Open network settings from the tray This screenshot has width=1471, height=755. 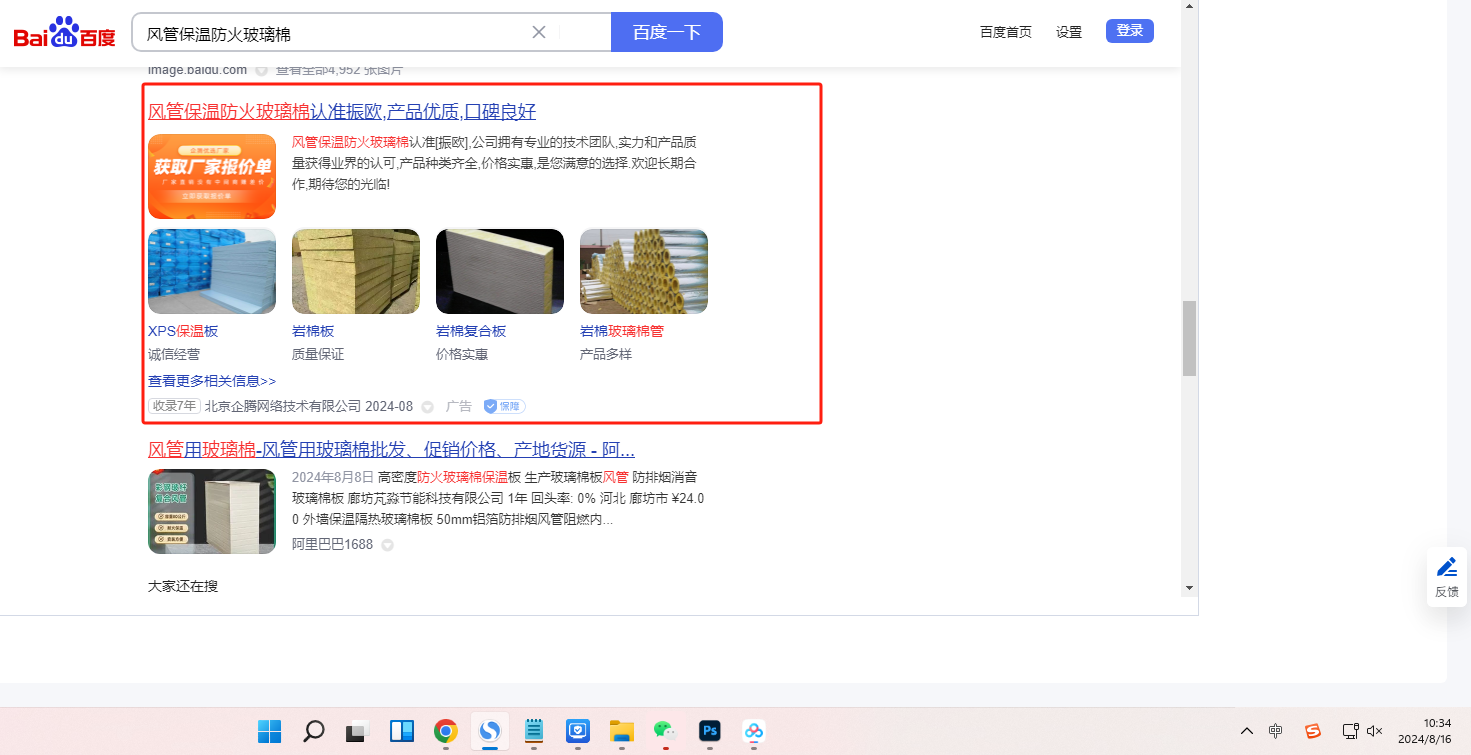coord(1350,731)
